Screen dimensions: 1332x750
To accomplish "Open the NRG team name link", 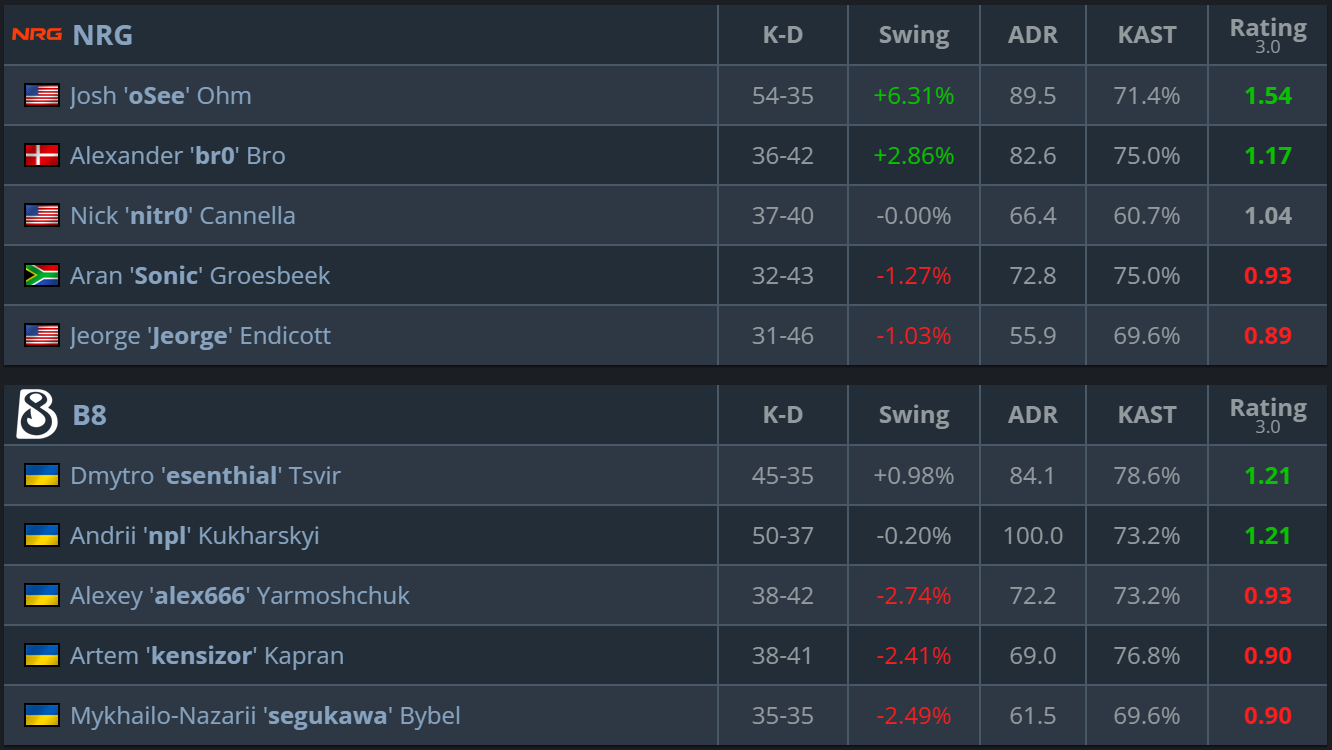I will (103, 35).
